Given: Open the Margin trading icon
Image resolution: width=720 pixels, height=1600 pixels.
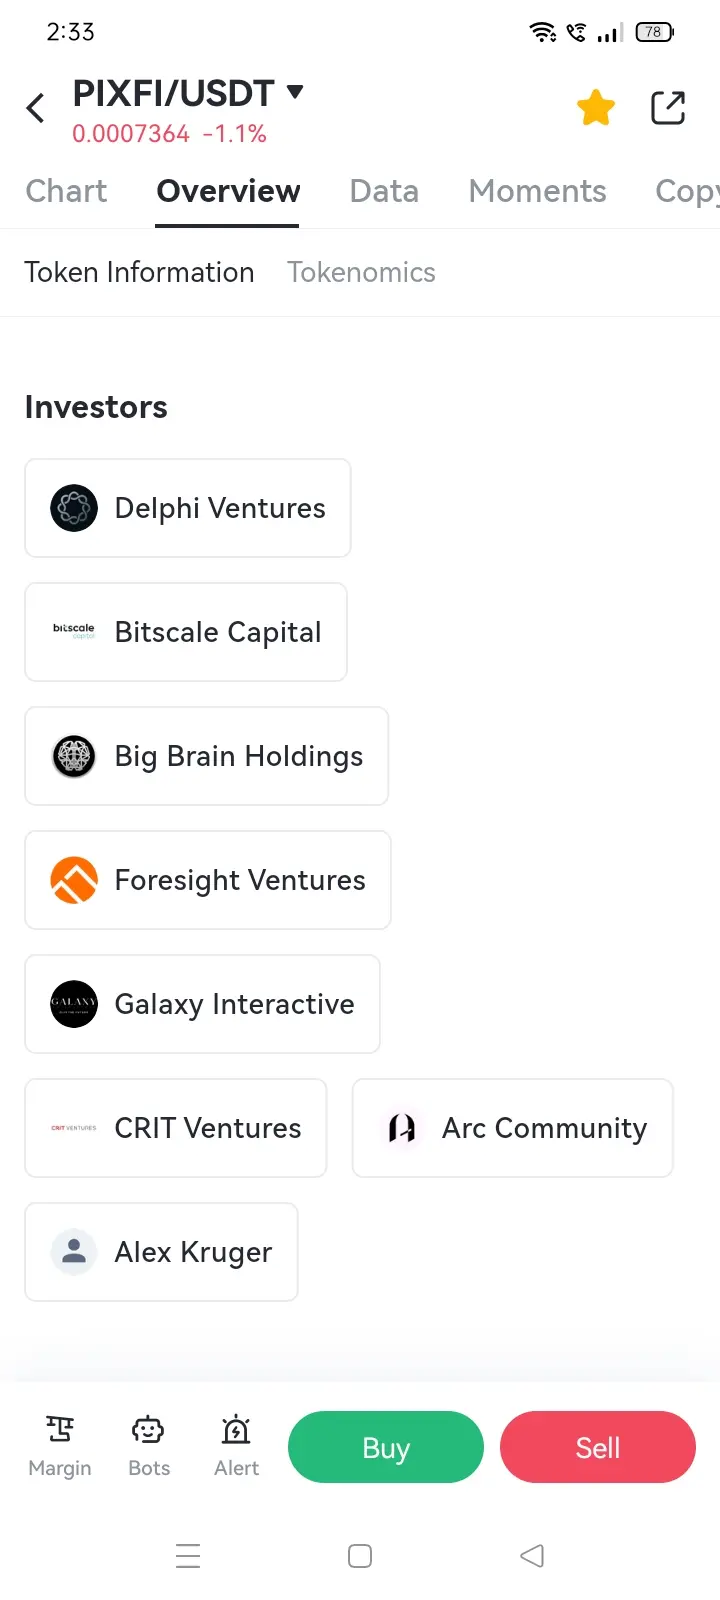Looking at the screenshot, I should pyautogui.click(x=60, y=1430).
